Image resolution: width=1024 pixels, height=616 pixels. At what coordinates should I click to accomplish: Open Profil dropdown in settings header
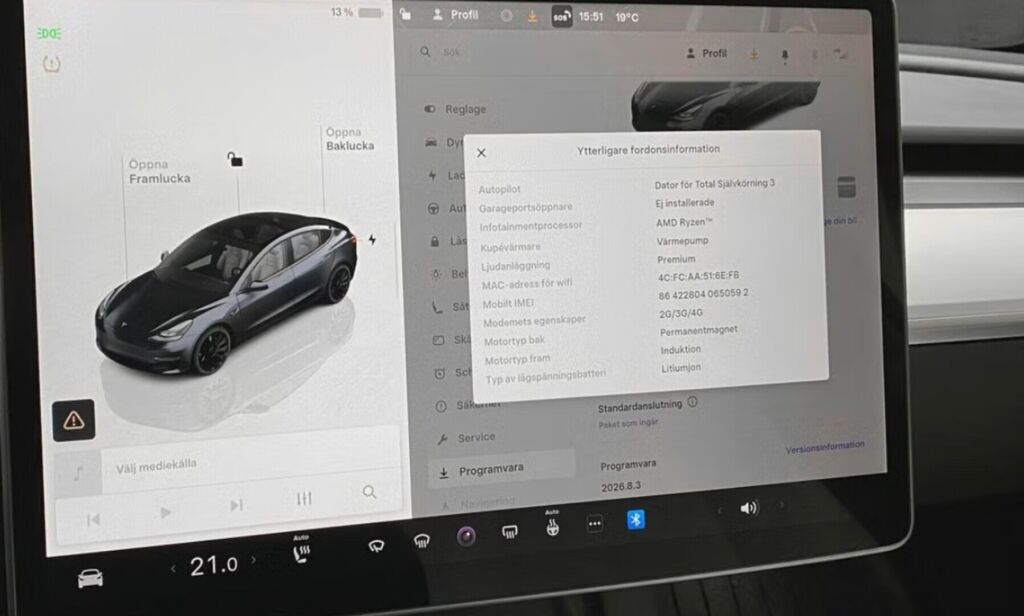click(707, 54)
